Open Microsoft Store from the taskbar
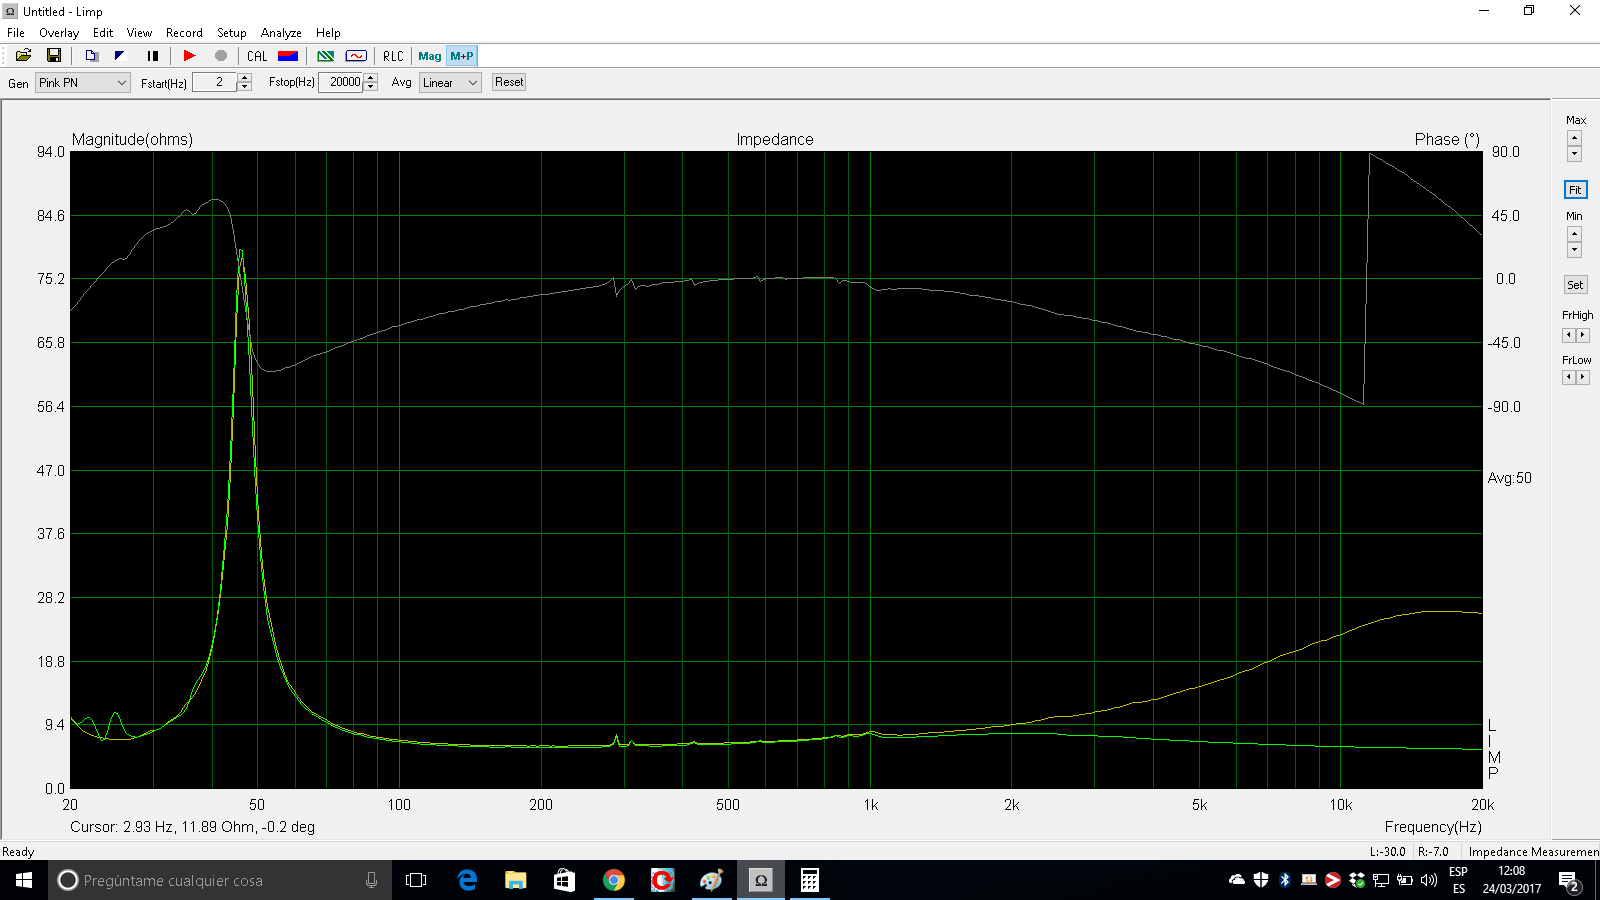The image size is (1600, 900). (x=565, y=880)
